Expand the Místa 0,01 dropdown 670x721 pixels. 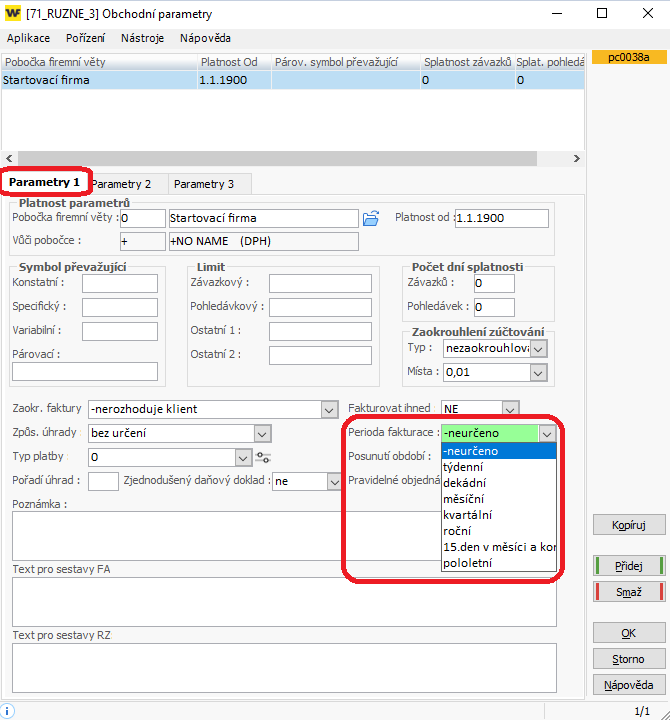pos(538,372)
